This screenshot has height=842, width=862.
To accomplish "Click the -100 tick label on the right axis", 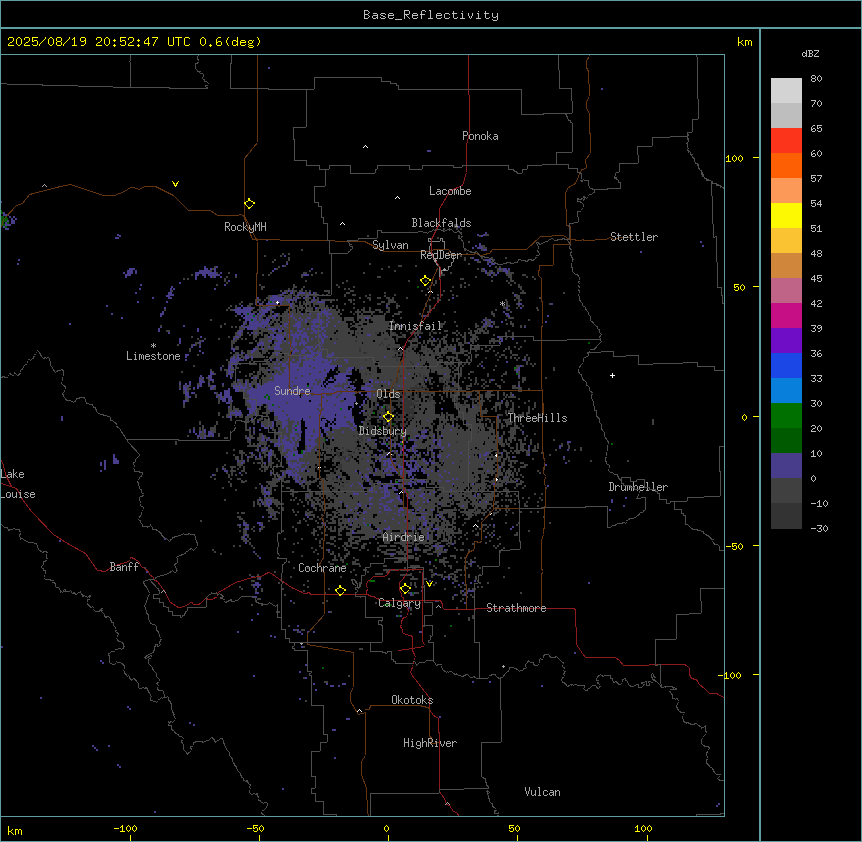I will pos(731,675).
